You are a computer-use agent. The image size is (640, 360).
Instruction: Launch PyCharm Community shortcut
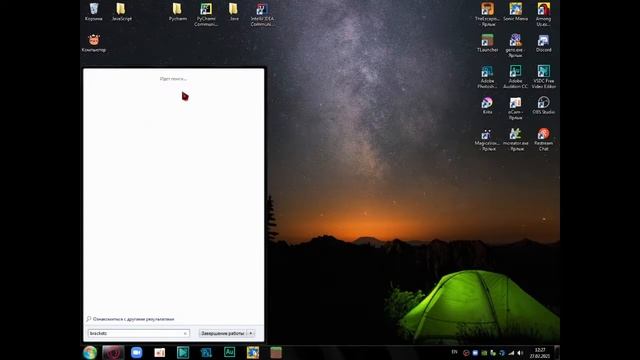pos(206,14)
